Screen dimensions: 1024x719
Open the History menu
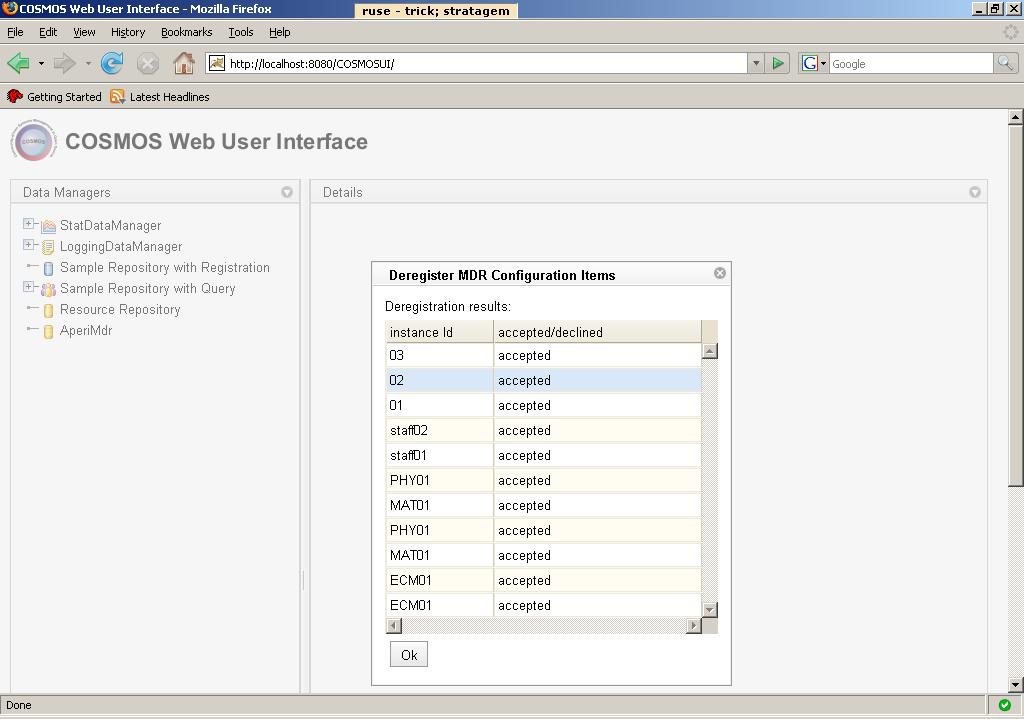(x=128, y=32)
